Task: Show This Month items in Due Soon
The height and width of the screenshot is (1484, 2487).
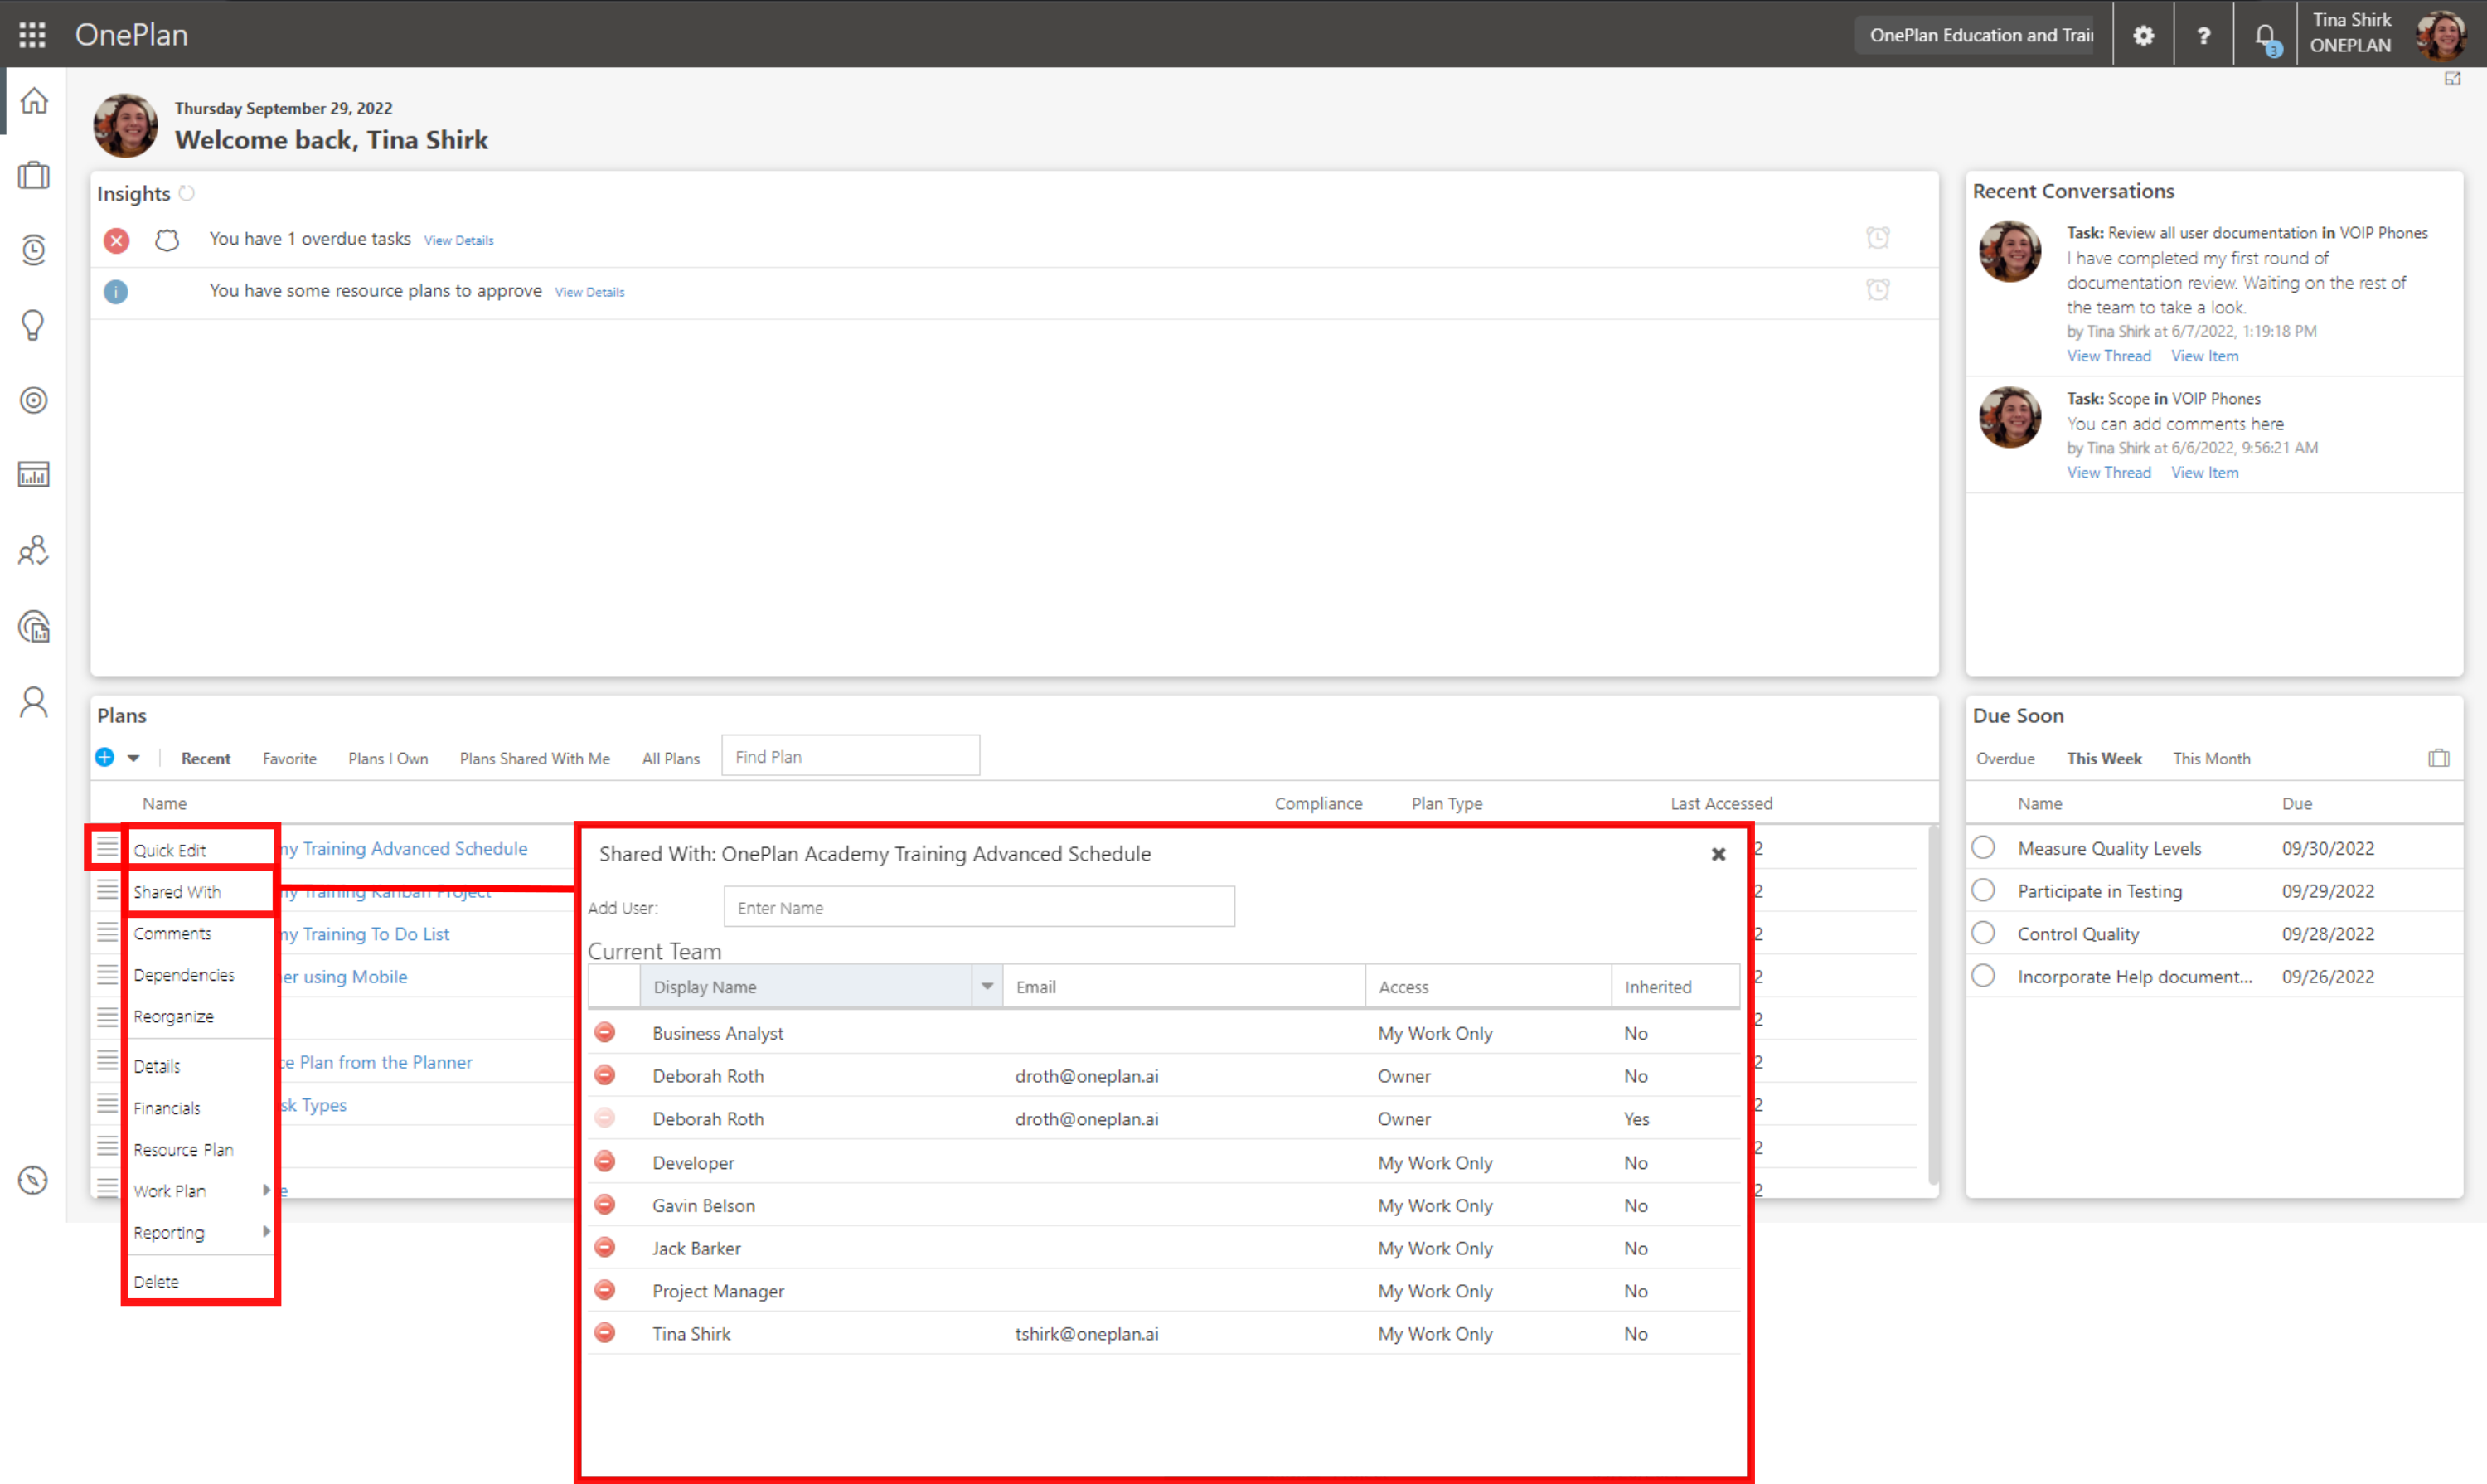Action: pyautogui.click(x=2212, y=759)
